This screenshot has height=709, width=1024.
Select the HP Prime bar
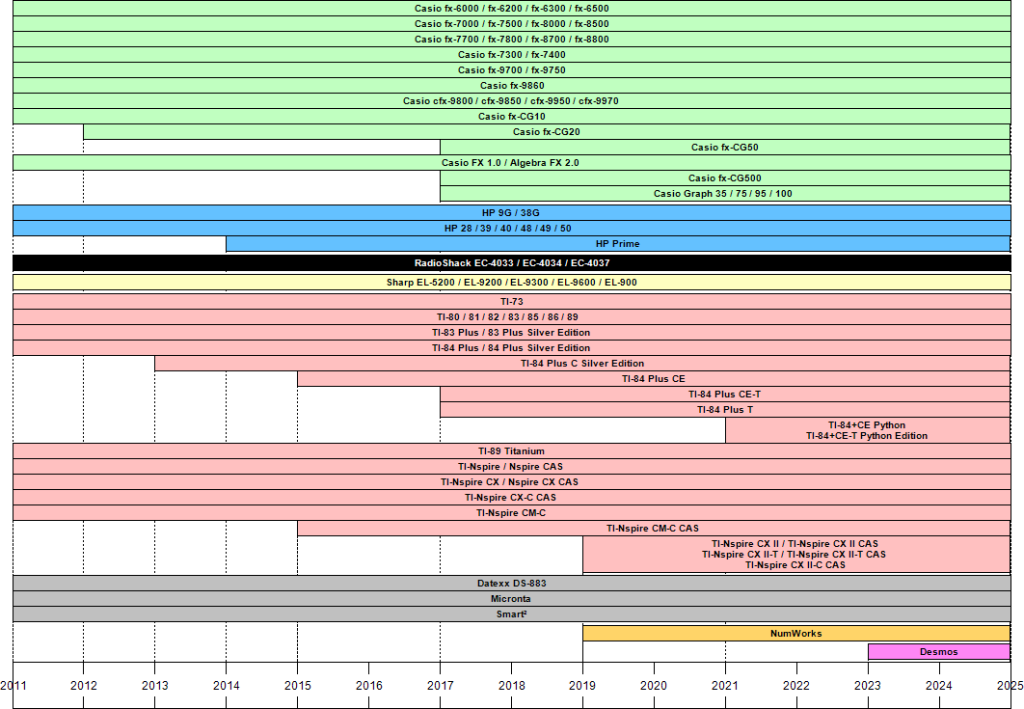[x=618, y=244]
